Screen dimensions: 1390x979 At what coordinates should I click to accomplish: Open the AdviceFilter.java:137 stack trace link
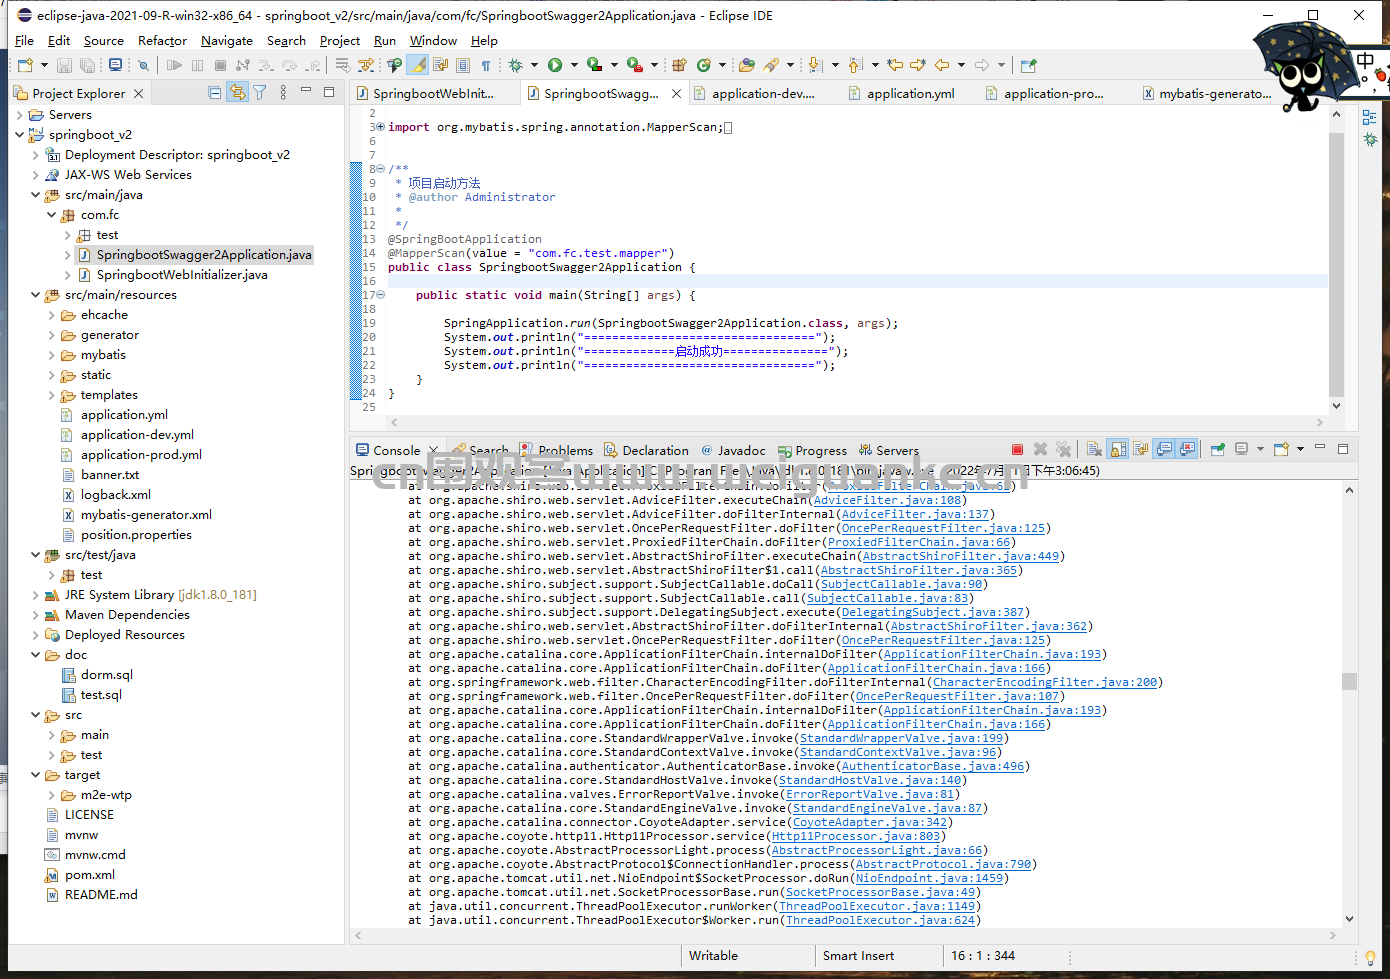point(915,514)
